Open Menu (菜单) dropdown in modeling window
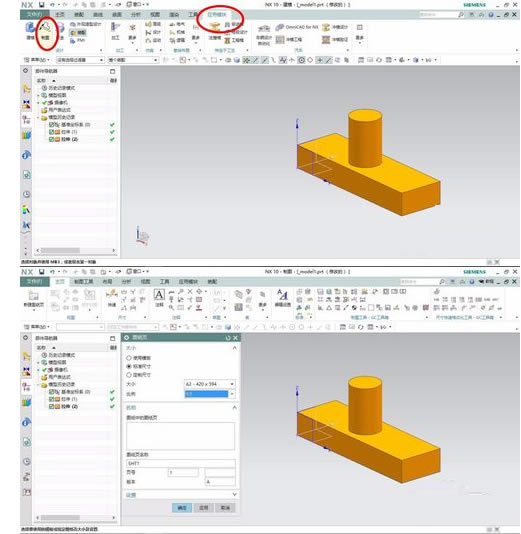Screen dimensions: 521x534 point(37,60)
